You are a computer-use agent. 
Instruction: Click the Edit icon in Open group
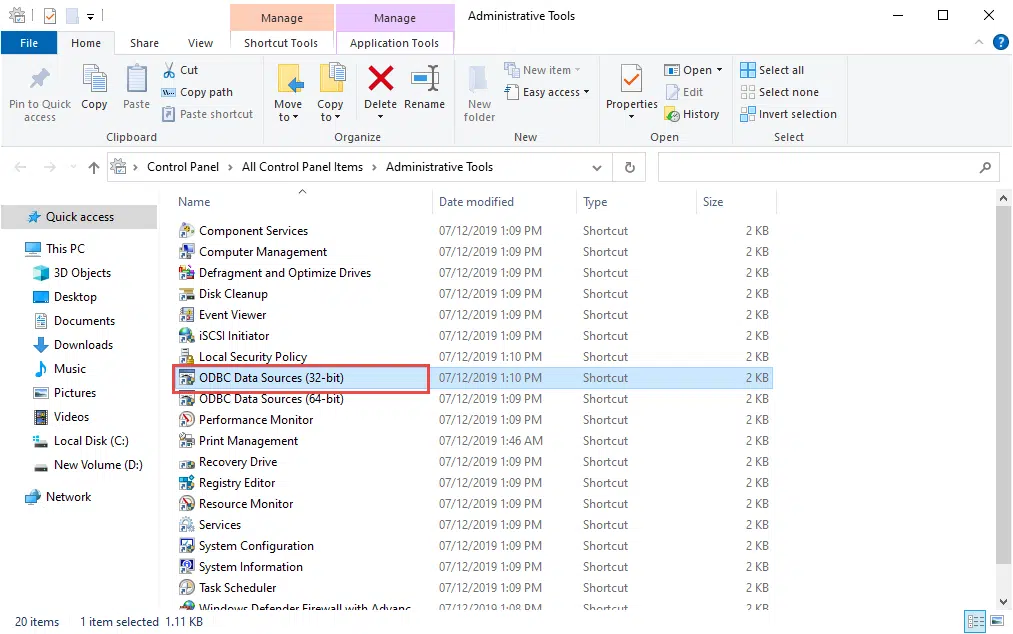click(x=672, y=92)
